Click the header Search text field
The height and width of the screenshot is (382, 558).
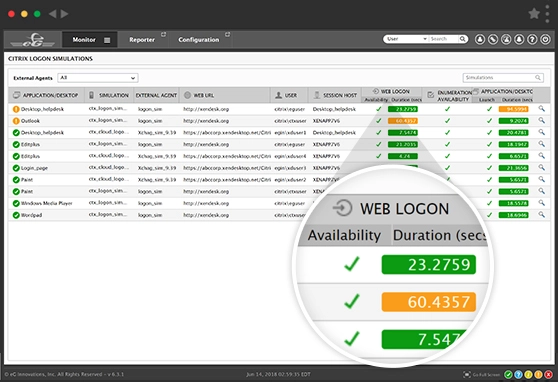tap(443, 39)
